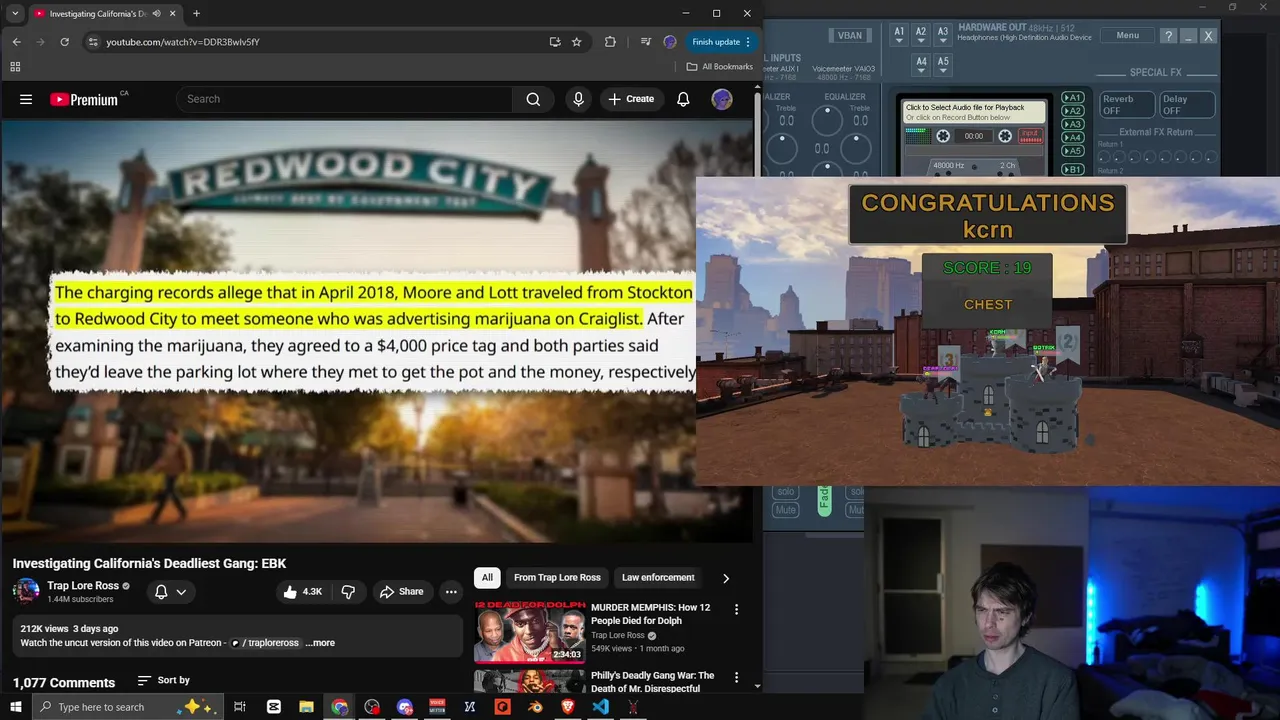Toggle cassette A4 bus routing button
Viewport: 1280px width, 720px height.
pyautogui.click(x=1072, y=137)
